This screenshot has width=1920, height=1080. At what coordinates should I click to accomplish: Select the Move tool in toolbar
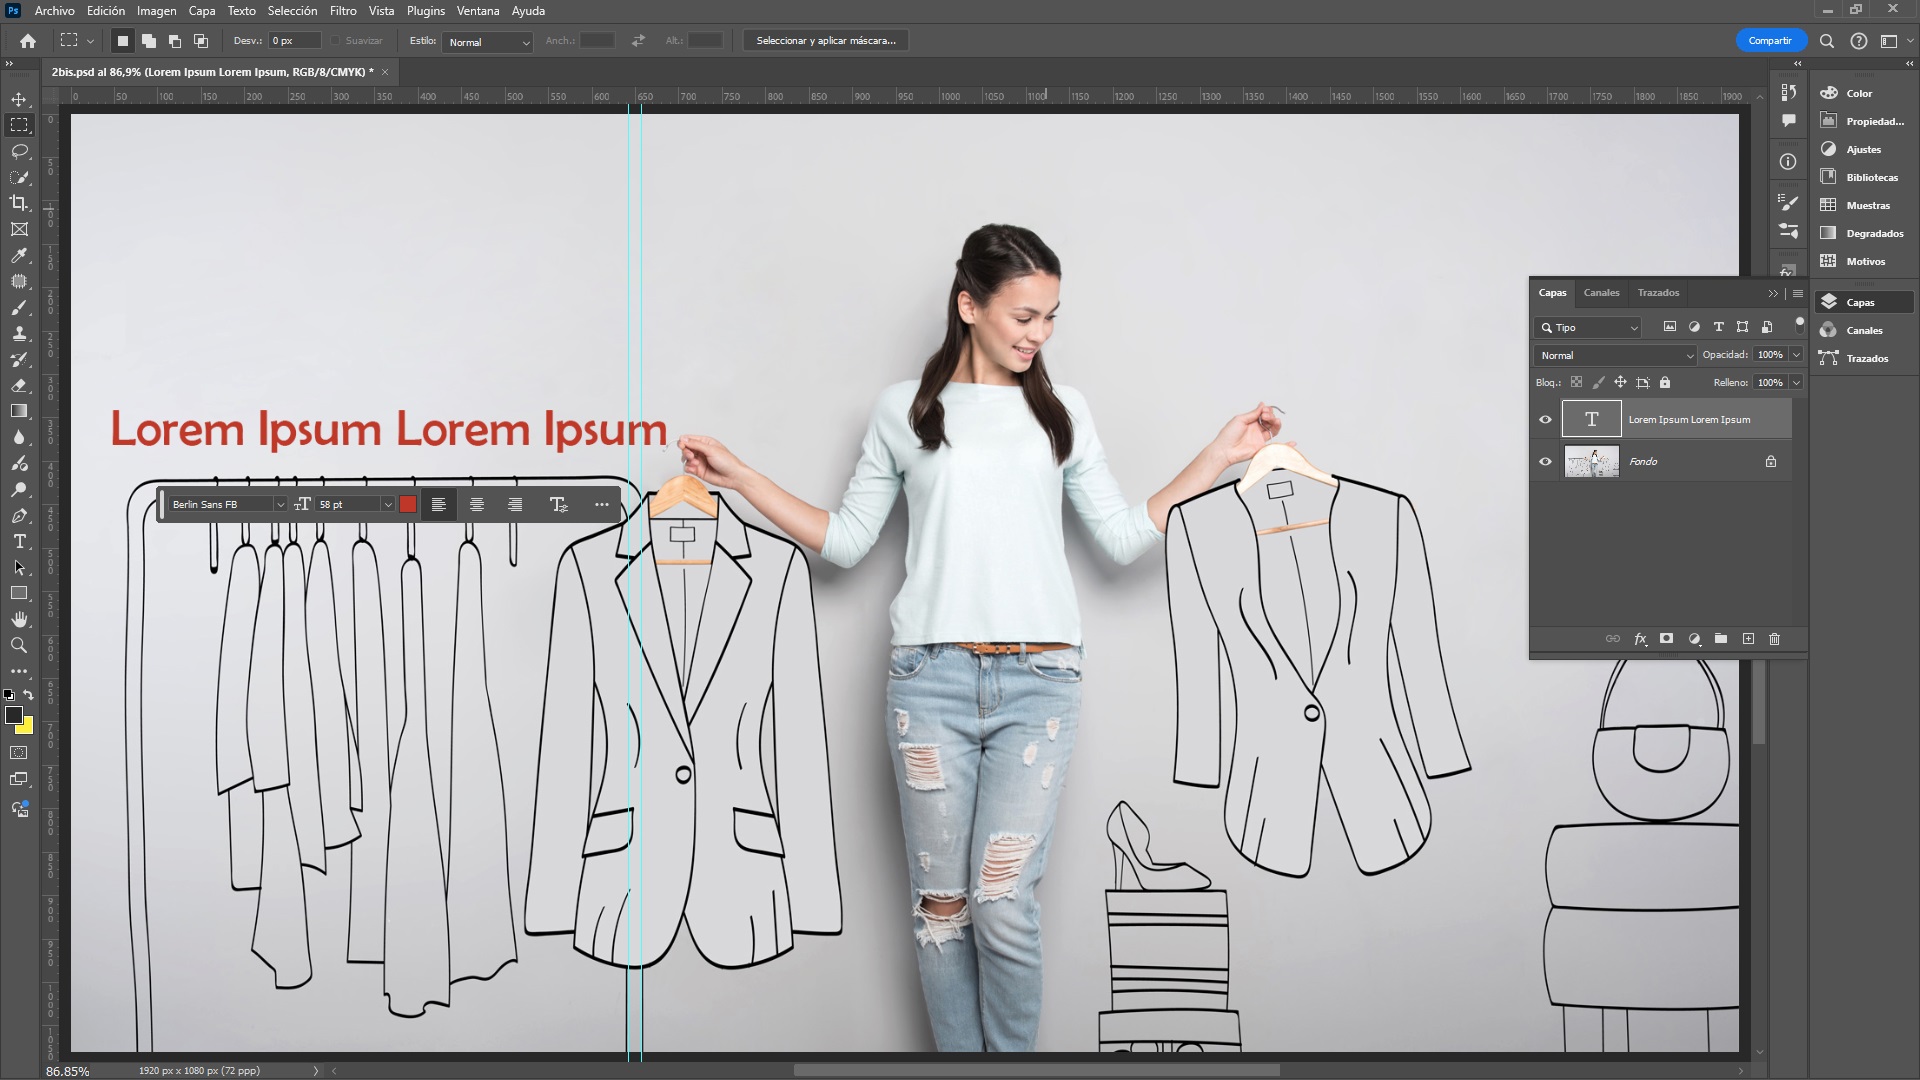(18, 99)
